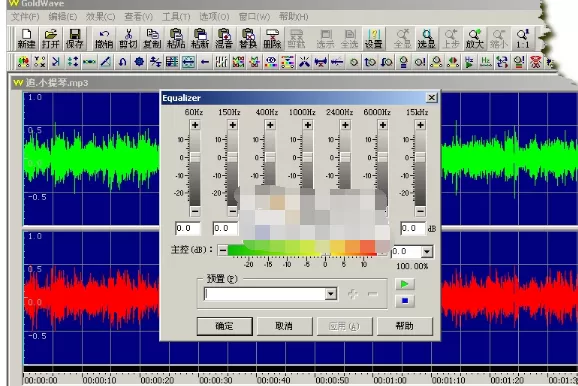Click the 复制 (Copy) toolbar icon

tap(152, 39)
